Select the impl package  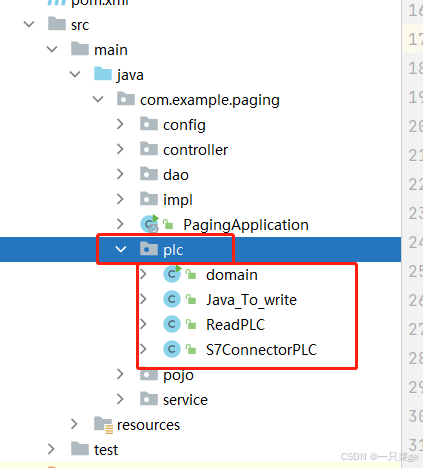click(x=178, y=200)
